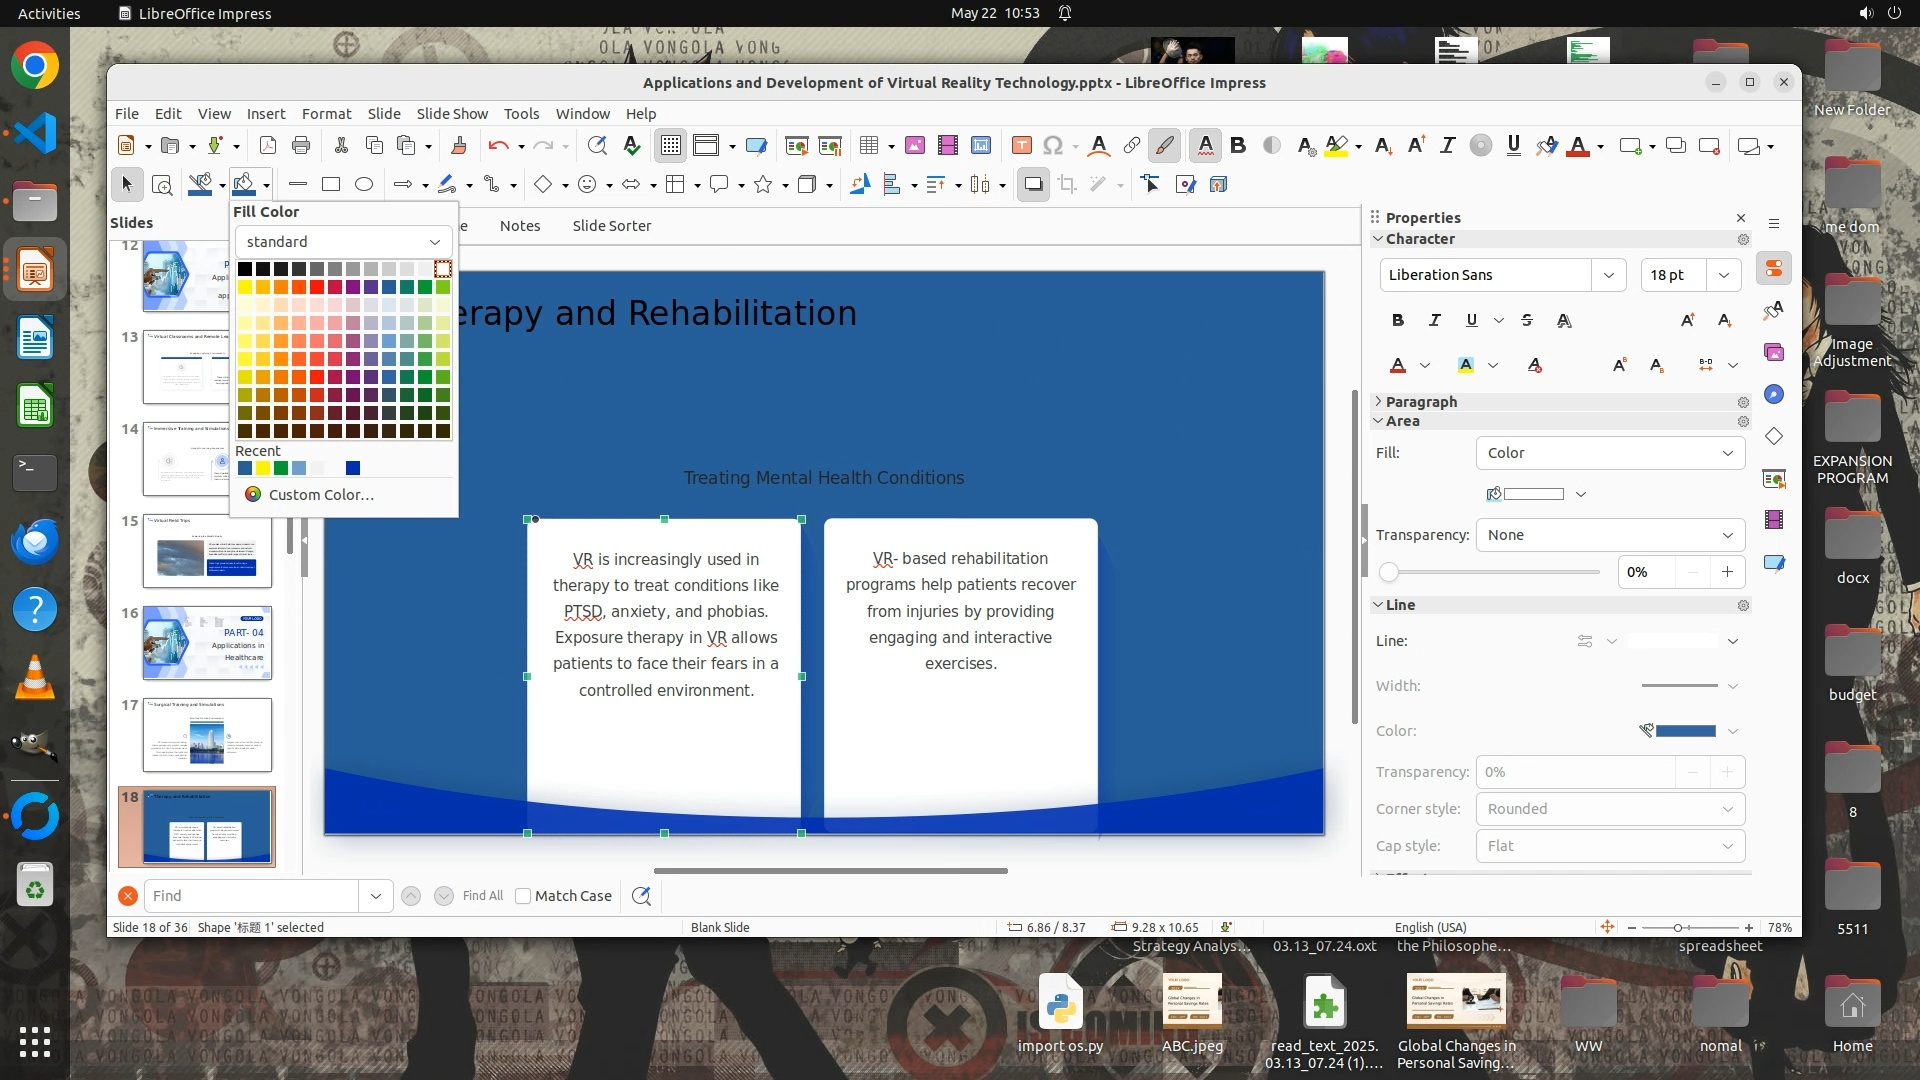Toggle Bold in Character panel

1398,320
